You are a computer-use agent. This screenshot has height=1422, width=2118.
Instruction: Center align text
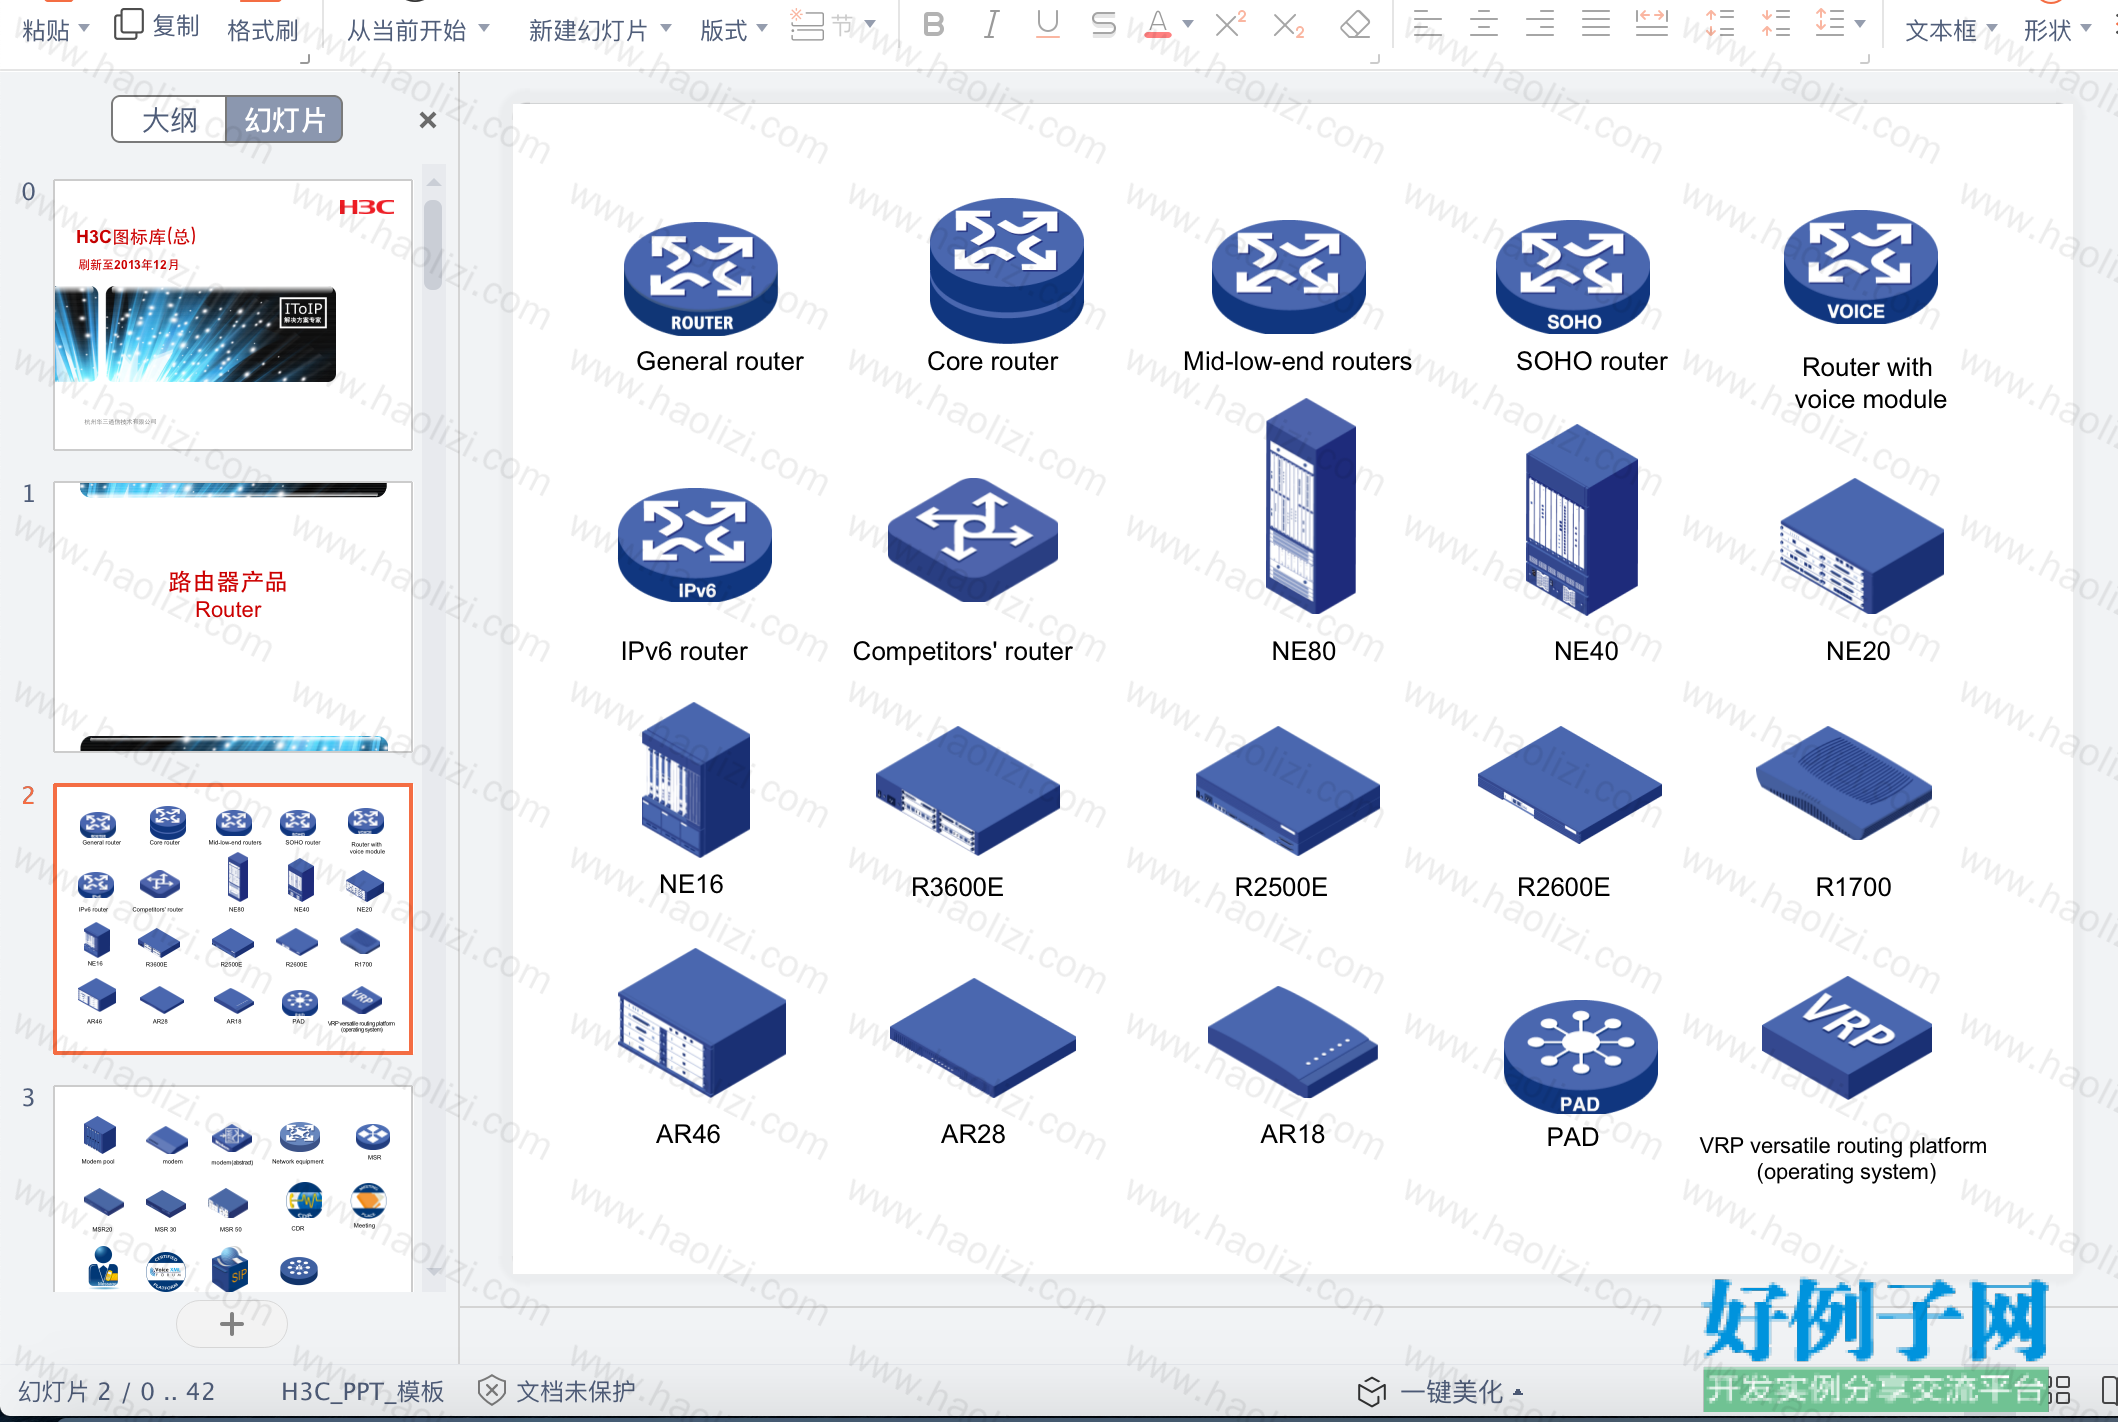[1483, 24]
